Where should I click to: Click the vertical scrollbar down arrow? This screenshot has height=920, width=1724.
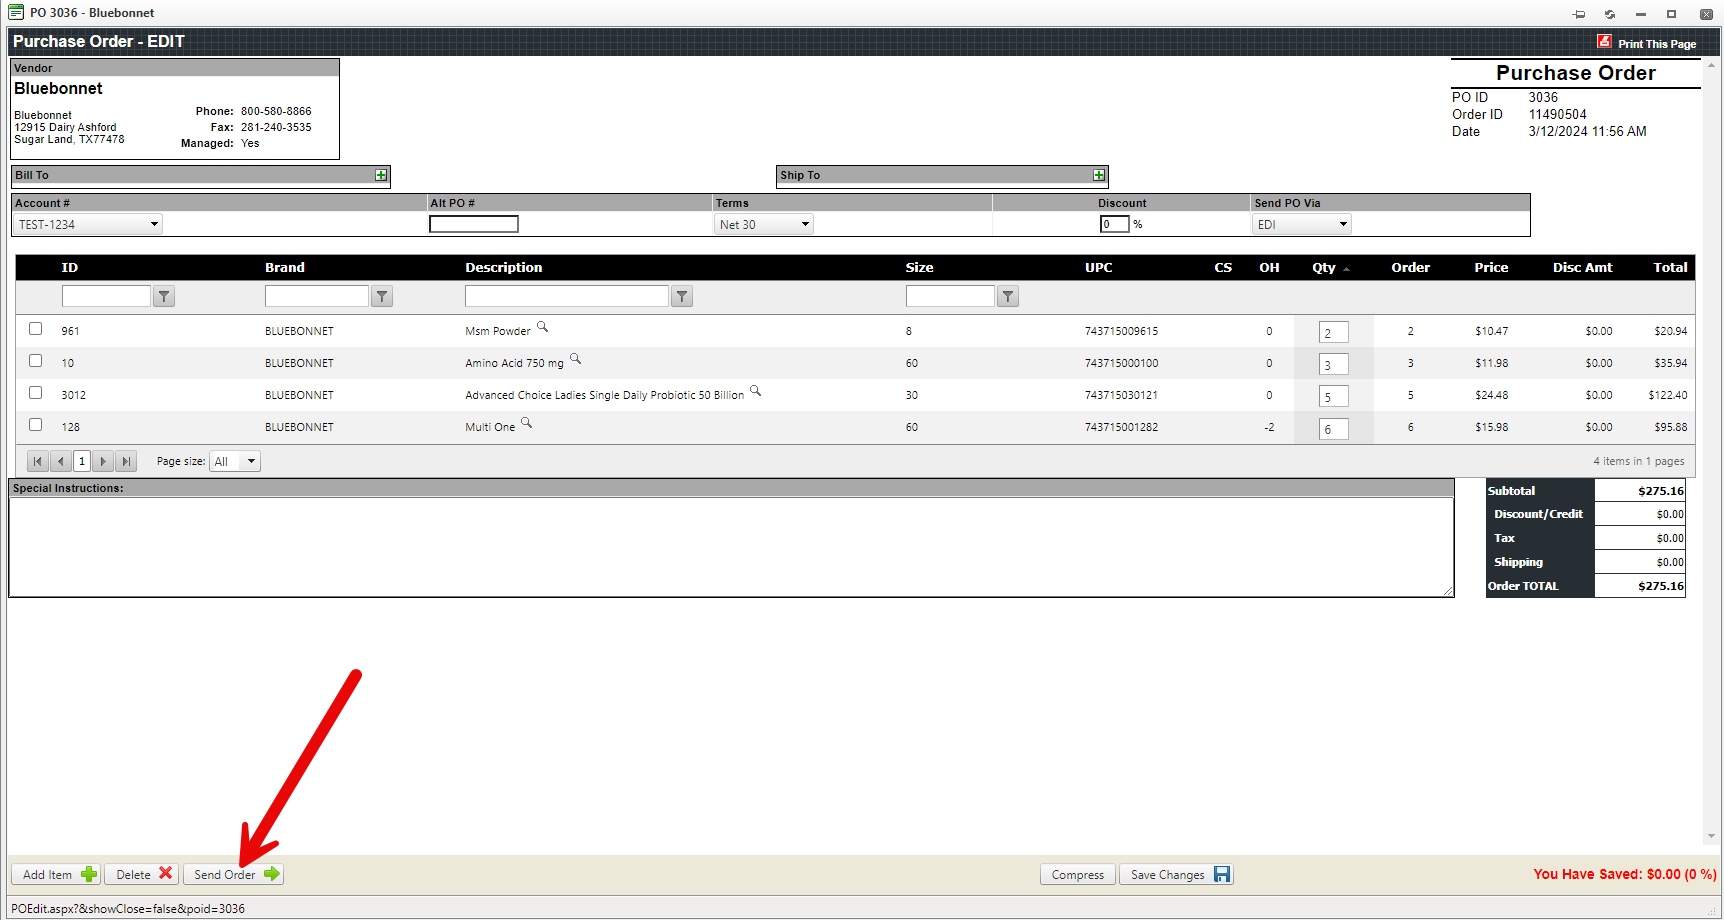point(1712,836)
